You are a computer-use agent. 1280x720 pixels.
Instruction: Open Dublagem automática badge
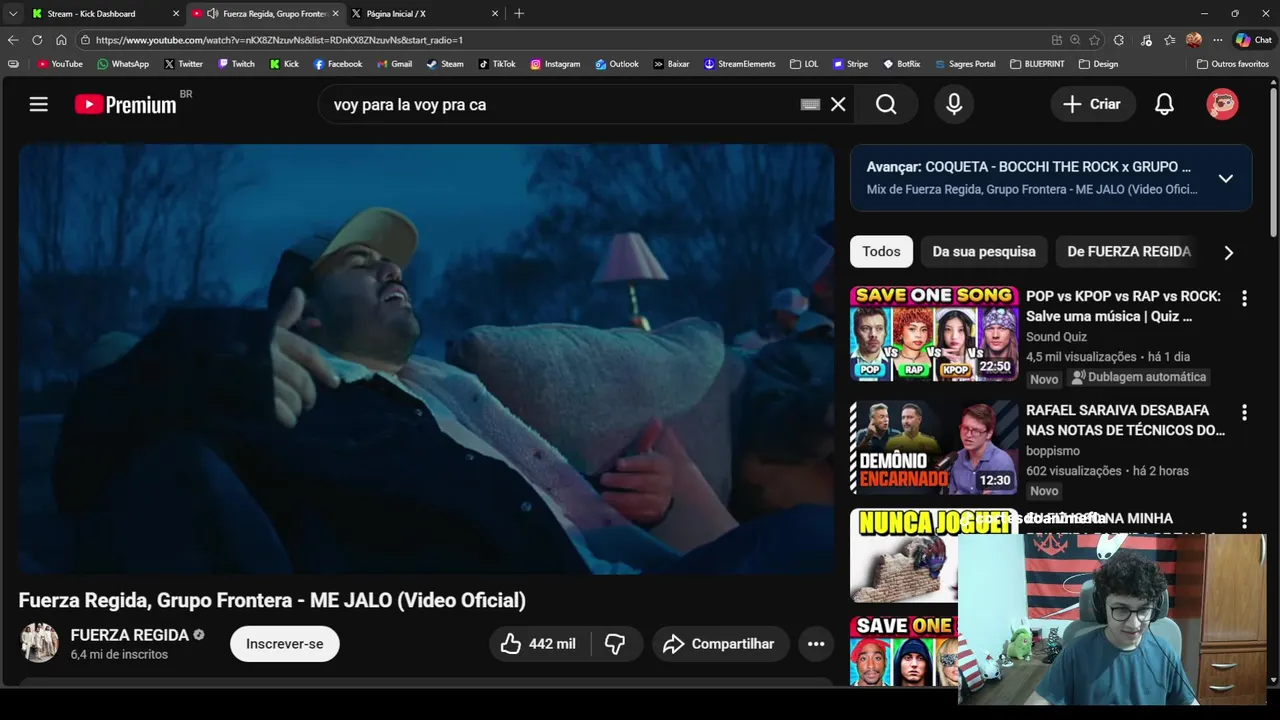click(x=1138, y=377)
